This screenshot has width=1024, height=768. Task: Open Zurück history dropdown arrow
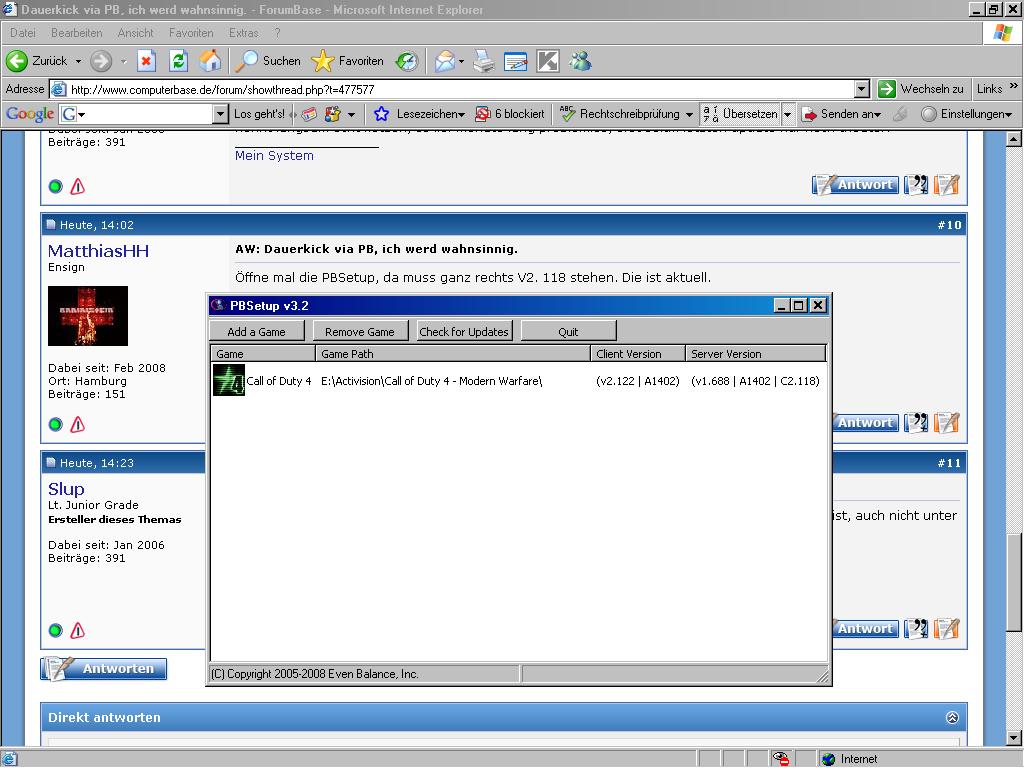pyautogui.click(x=78, y=61)
